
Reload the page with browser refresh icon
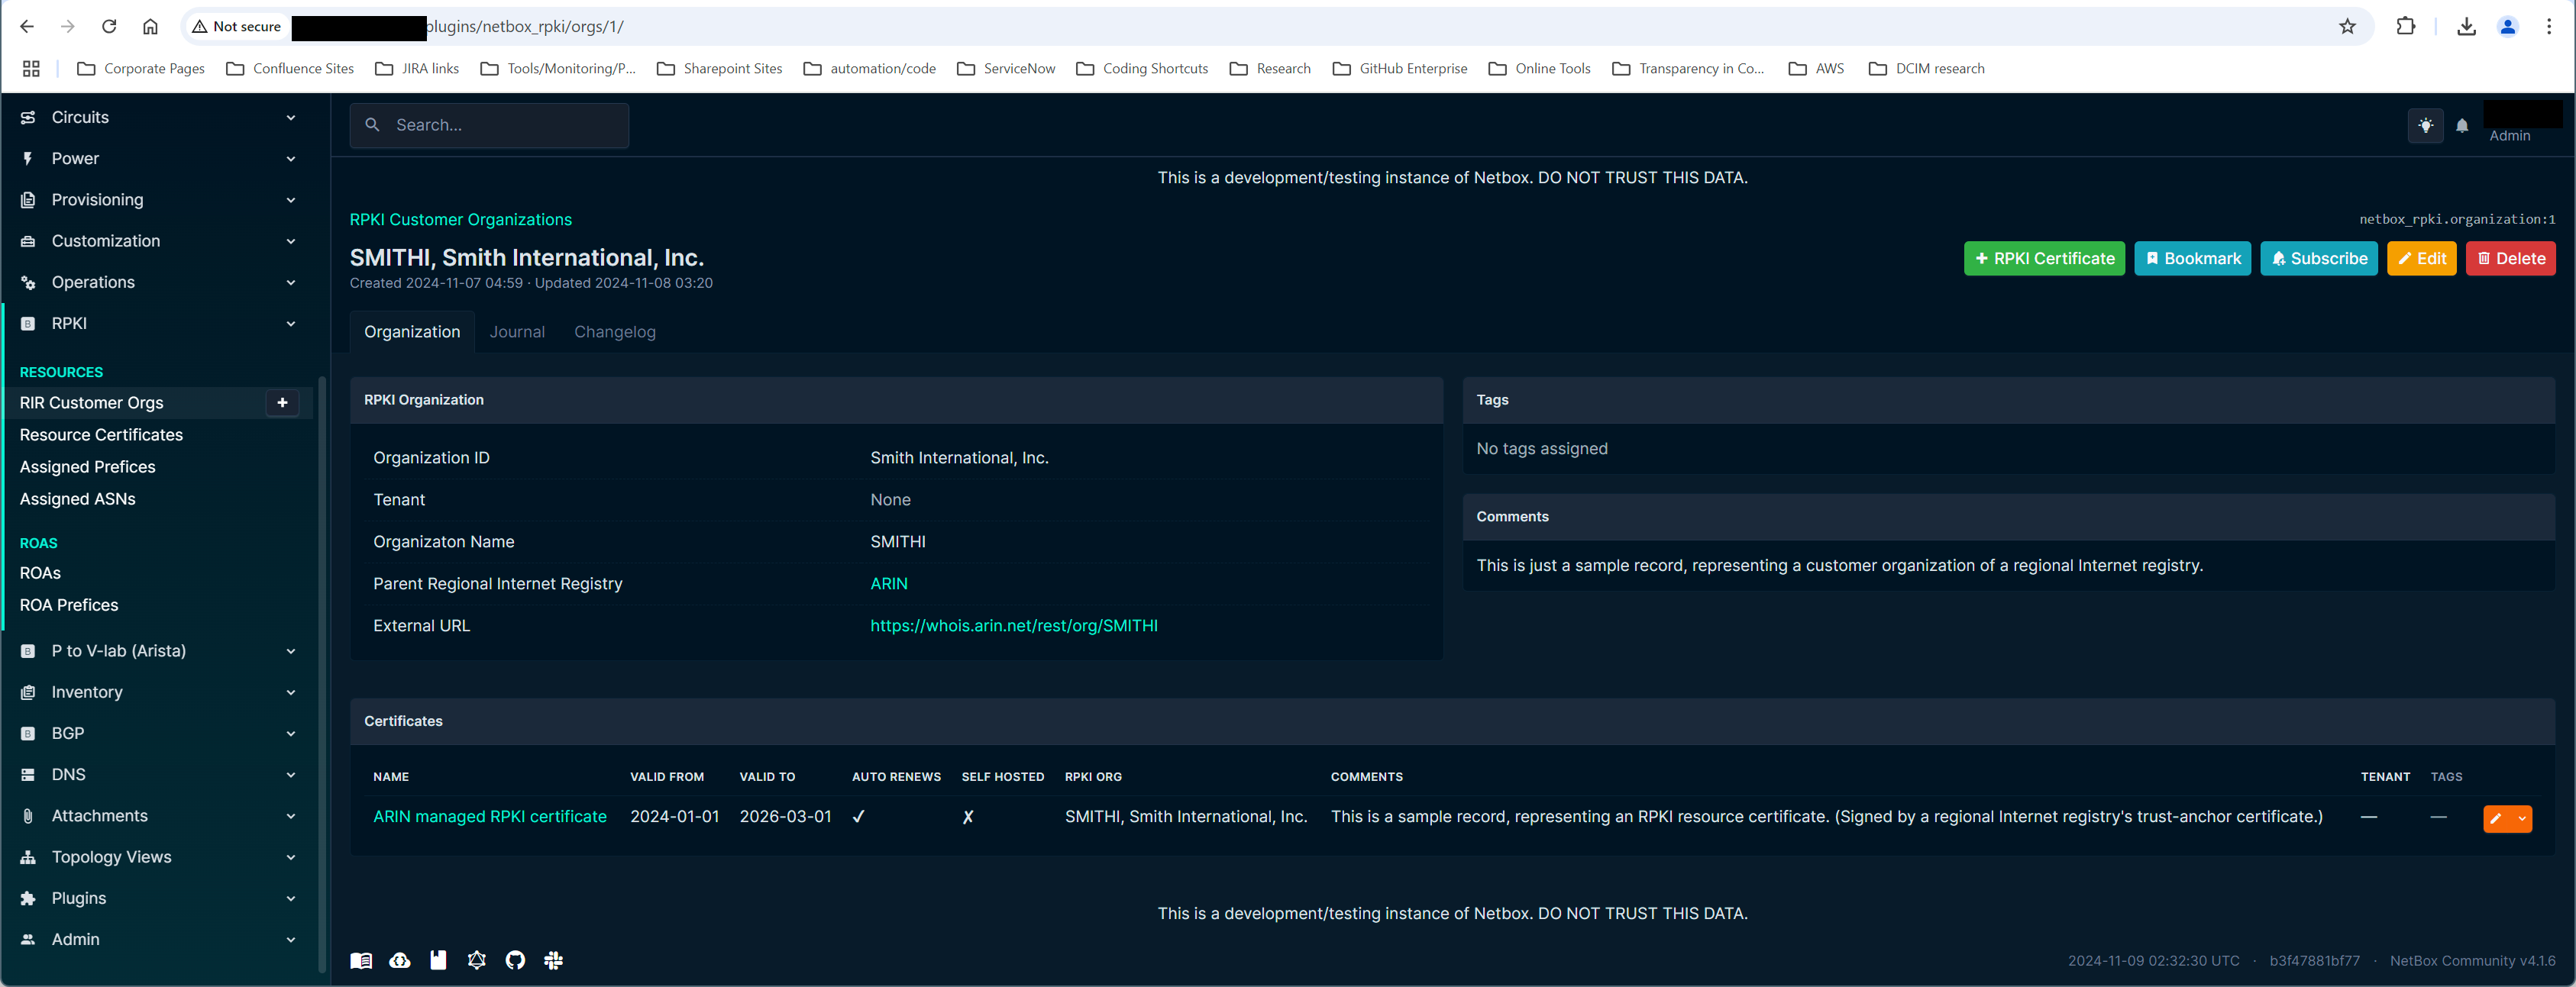(x=109, y=27)
